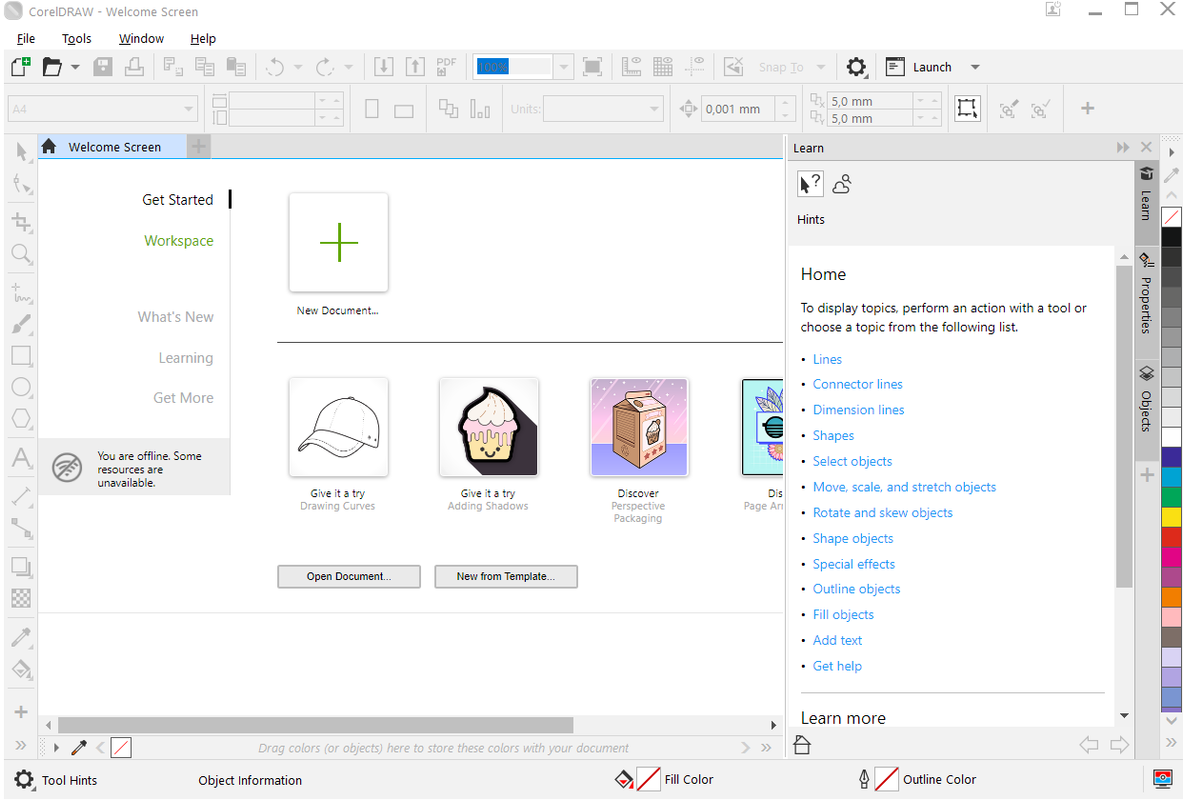The image size is (1184, 800).
Task: Click the document palette eyedropper icon
Action: coord(79,748)
